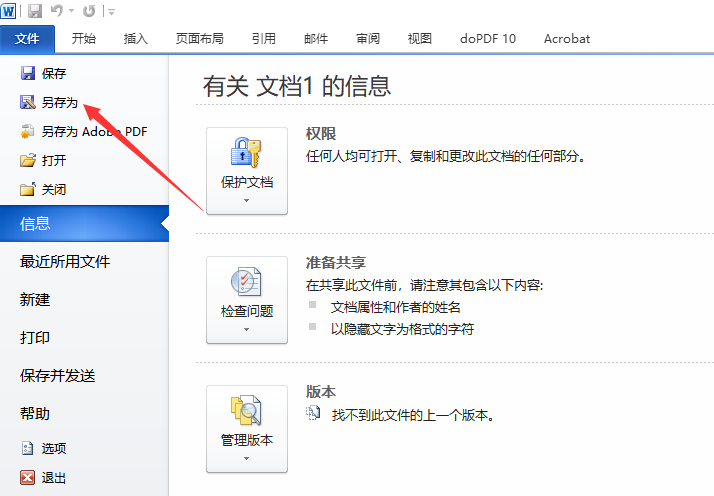Viewport: 714px width, 496px height.
Task: Switch to the 开始 (Home) ribbon tab
Action: [x=84, y=39]
